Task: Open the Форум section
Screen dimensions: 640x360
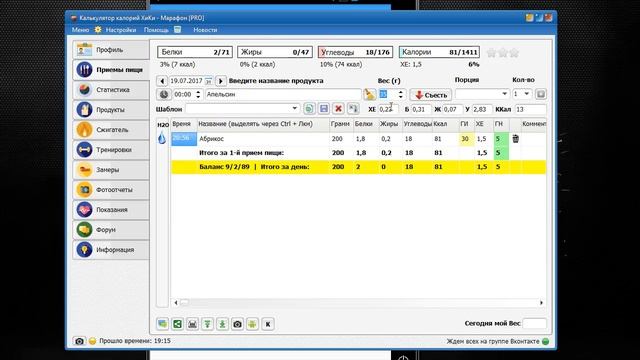Action: (x=111, y=230)
